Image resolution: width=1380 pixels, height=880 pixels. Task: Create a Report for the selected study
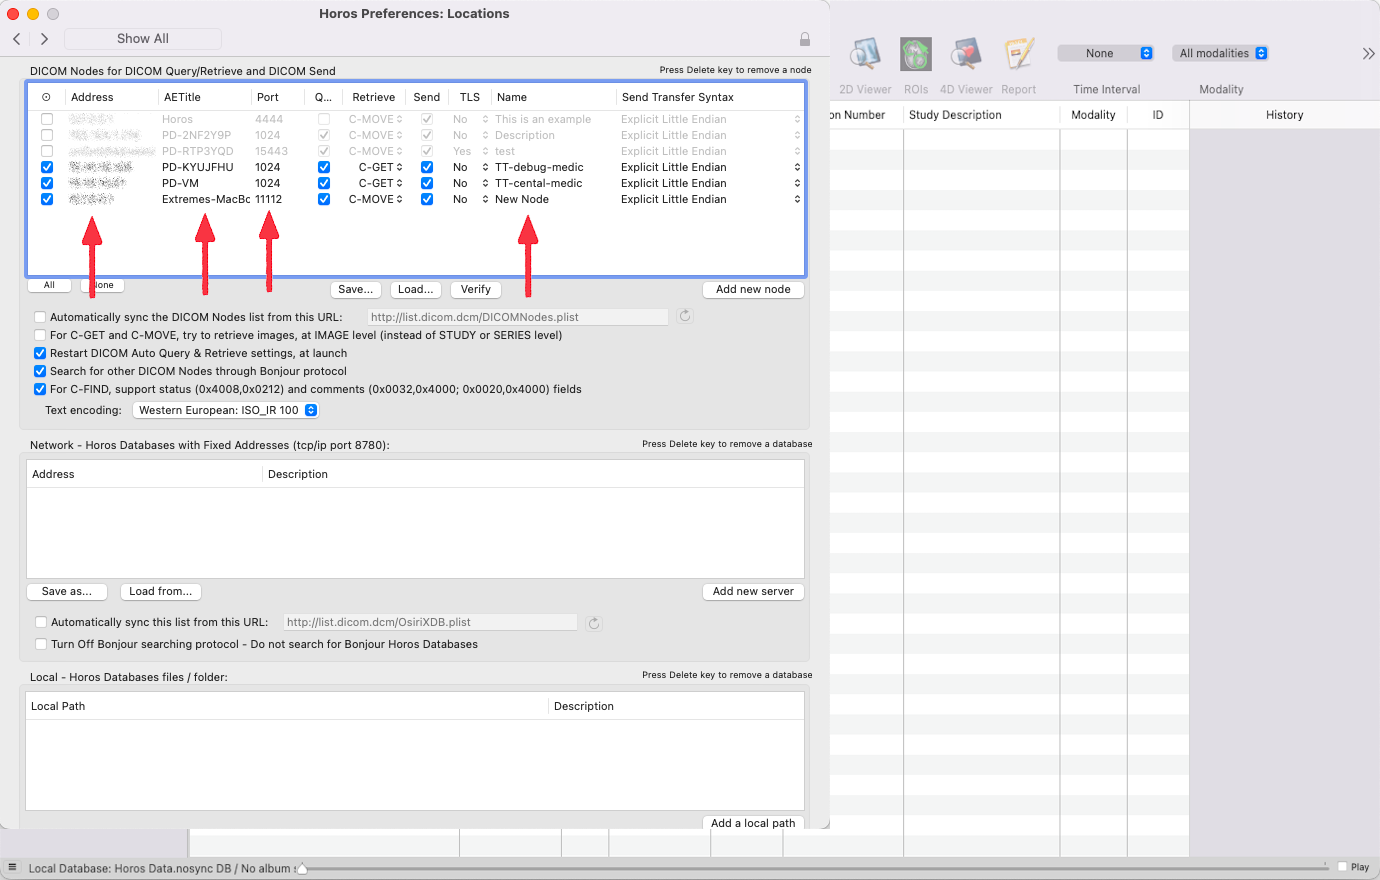[x=1018, y=55]
